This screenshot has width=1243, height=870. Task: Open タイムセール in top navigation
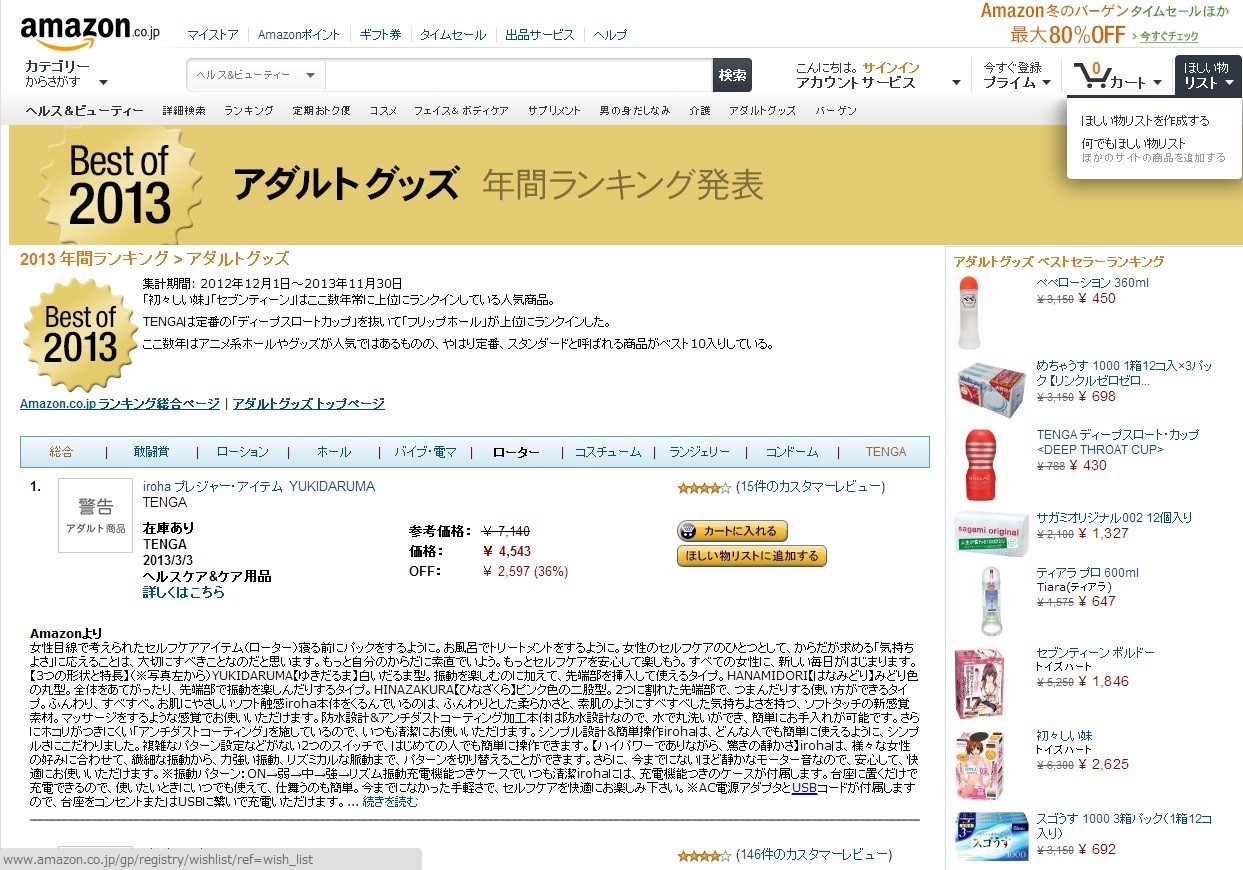tap(453, 34)
